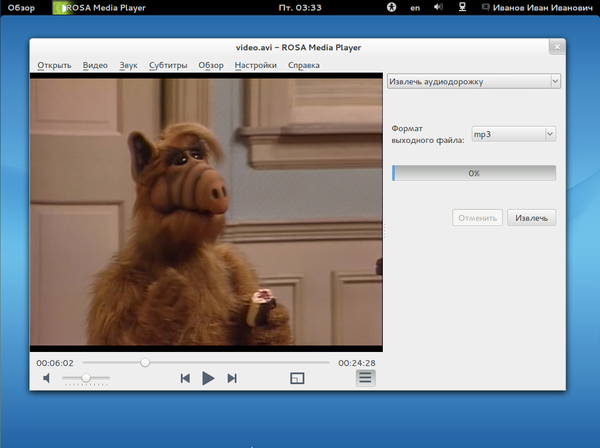Open the network icon in the top bar

click(462, 7)
